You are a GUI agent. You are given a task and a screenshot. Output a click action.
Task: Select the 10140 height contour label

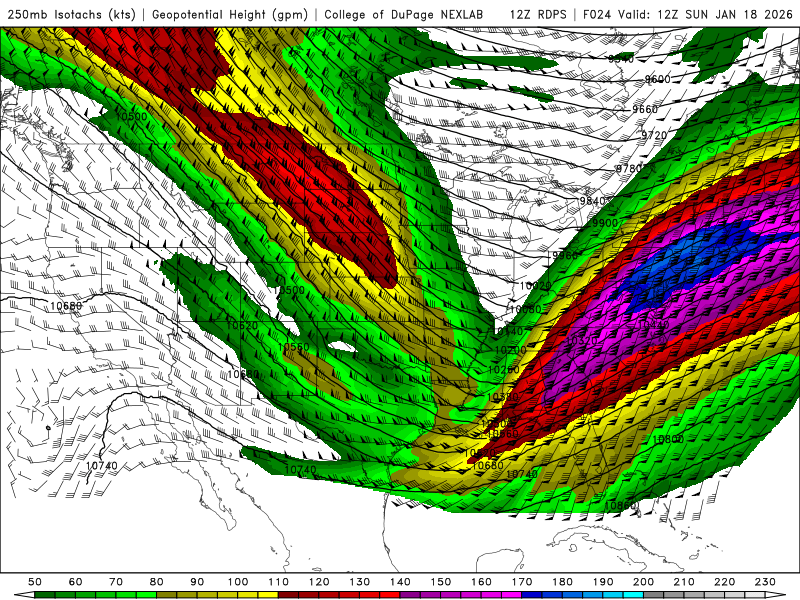[508, 332]
